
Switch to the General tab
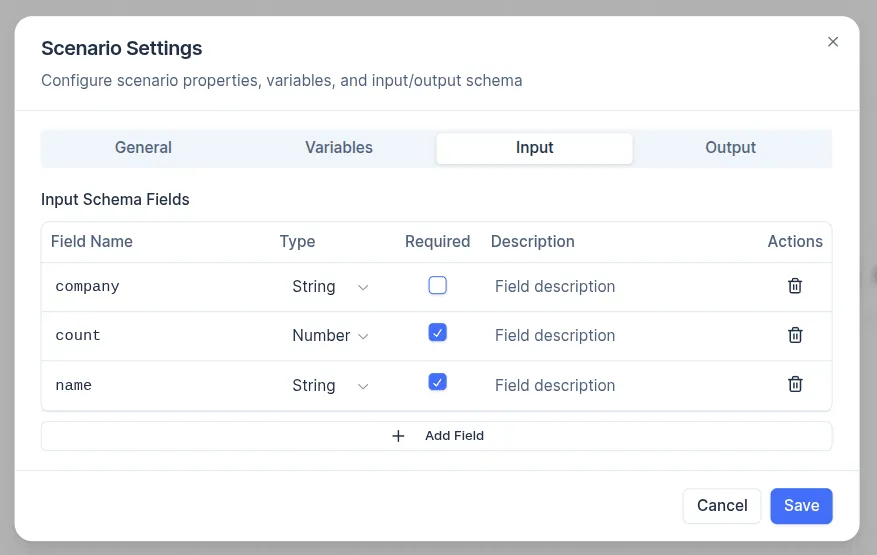pos(143,148)
